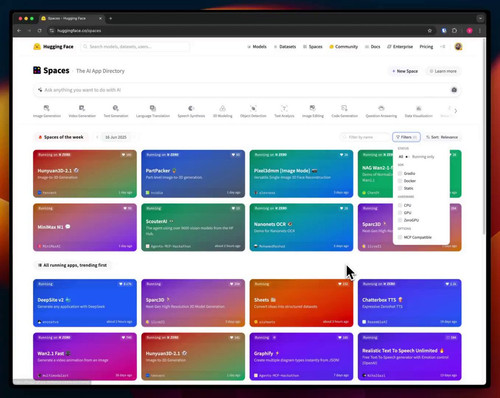Open the Docs nav item

[372, 47]
